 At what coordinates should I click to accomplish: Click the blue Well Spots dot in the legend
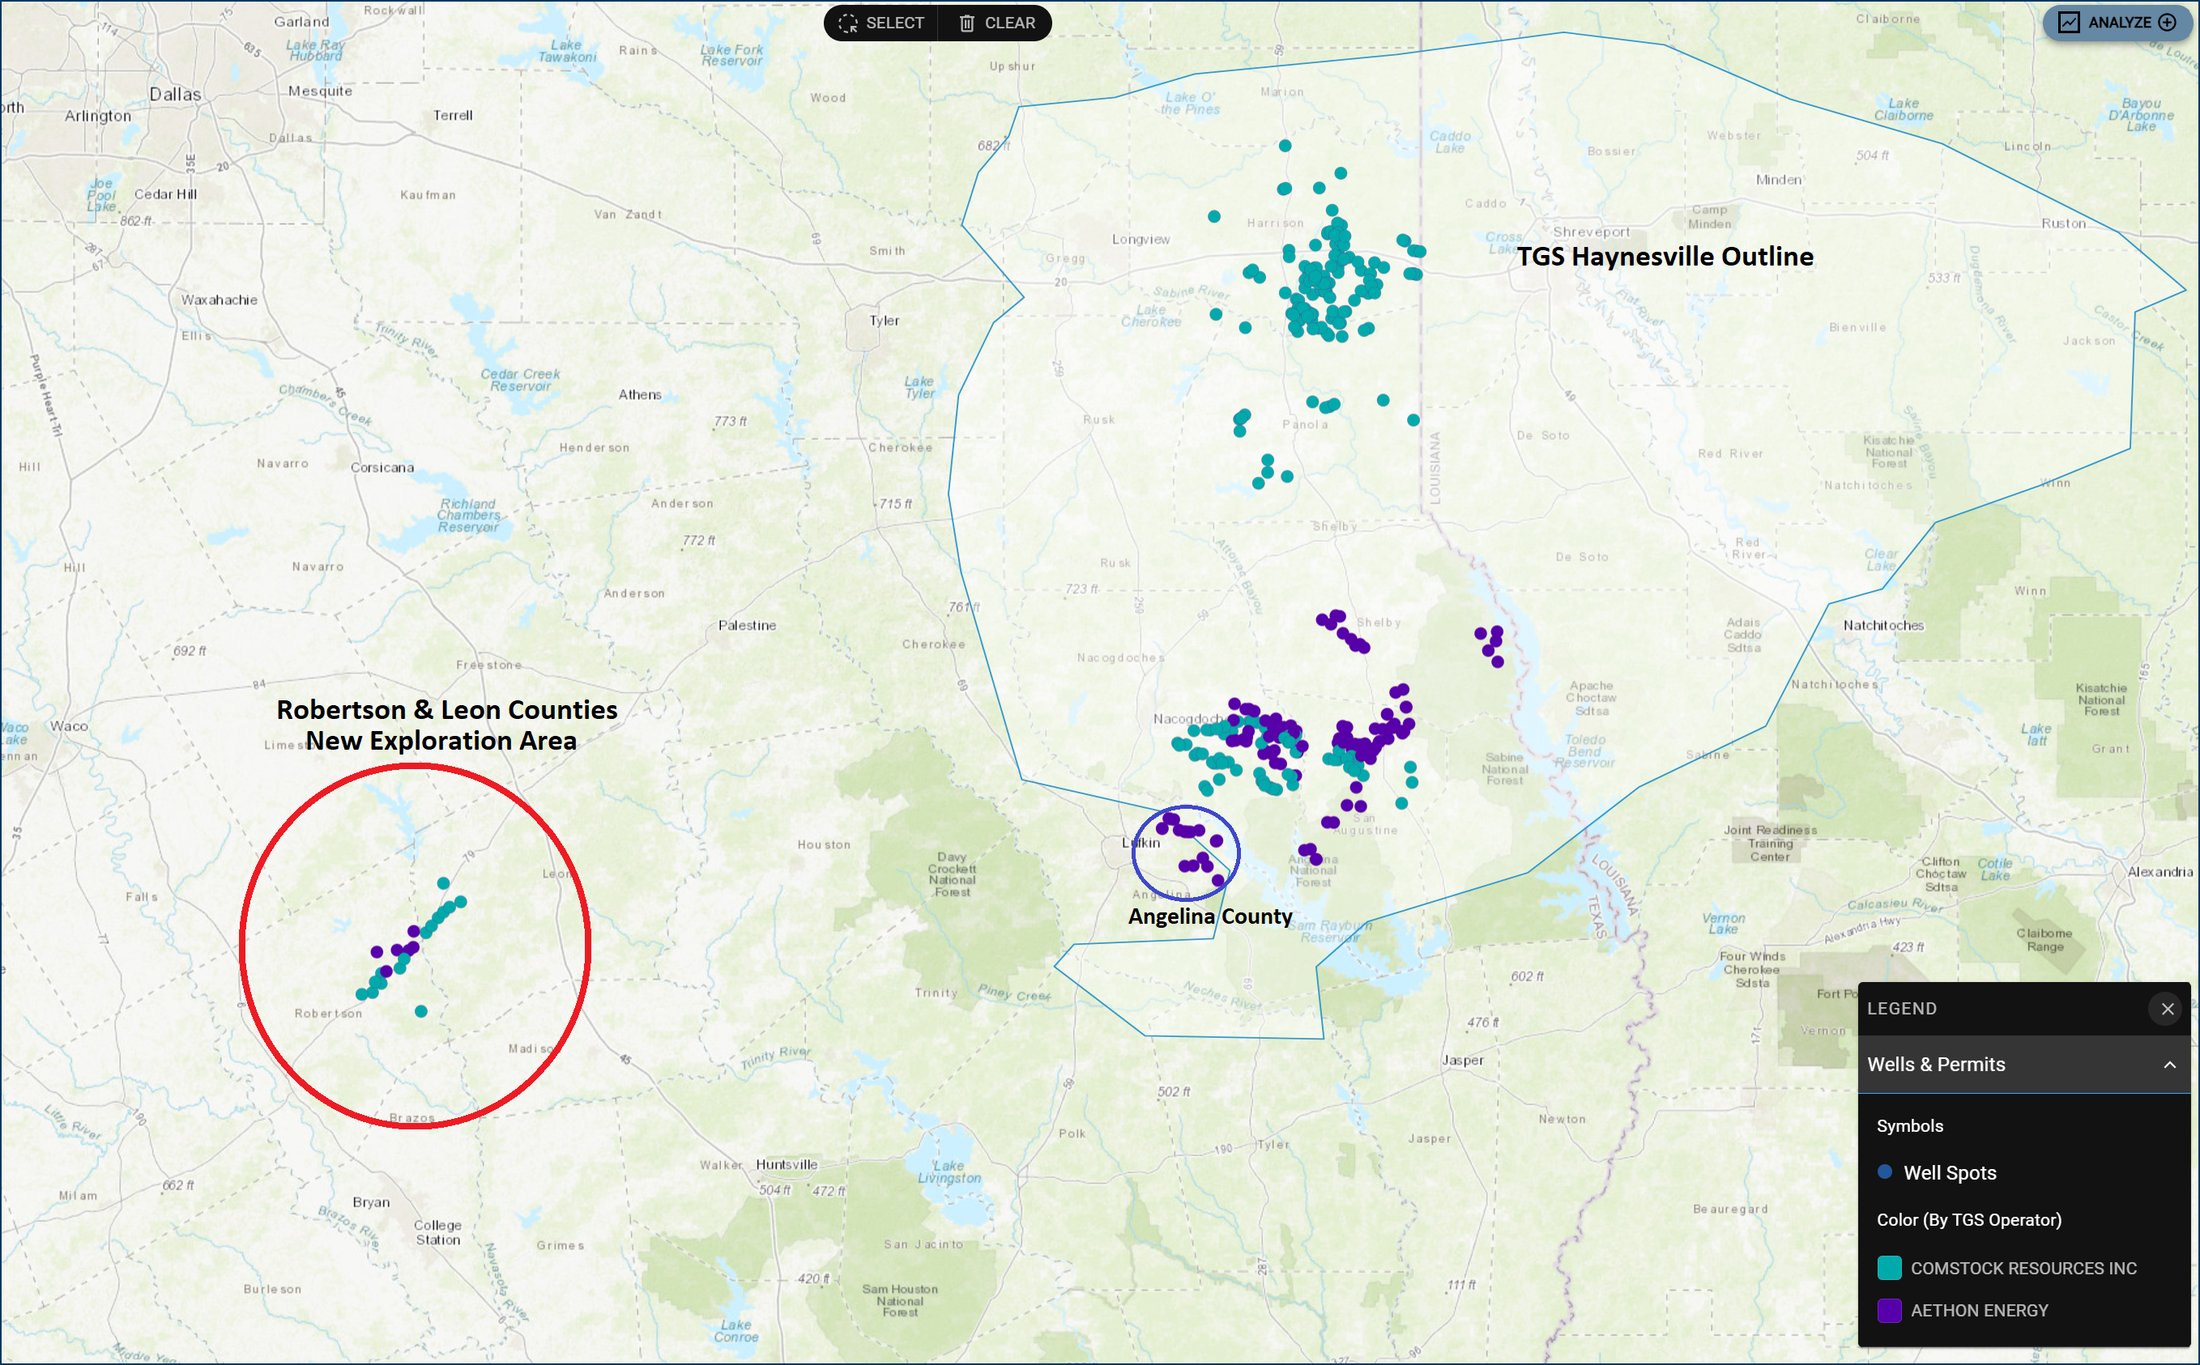click(1884, 1172)
